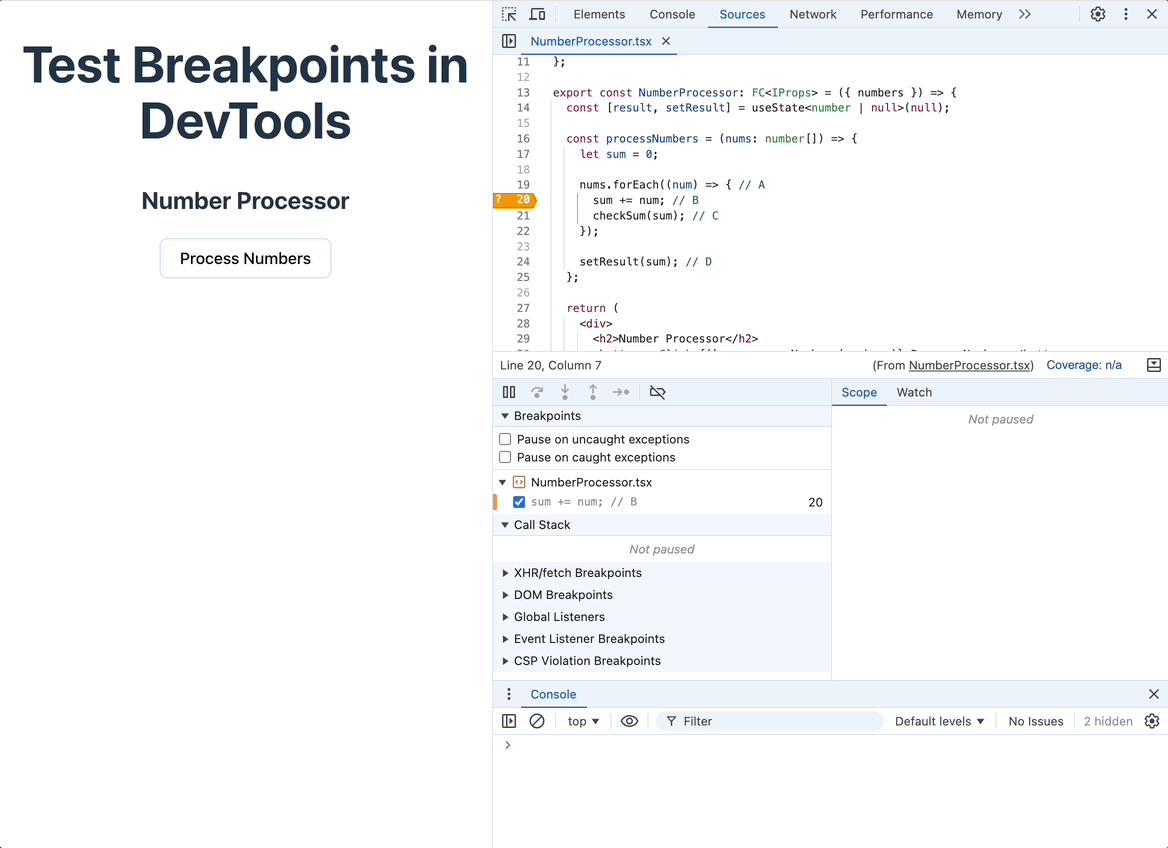Click the Step out of function icon
The height and width of the screenshot is (848, 1168).
click(593, 392)
